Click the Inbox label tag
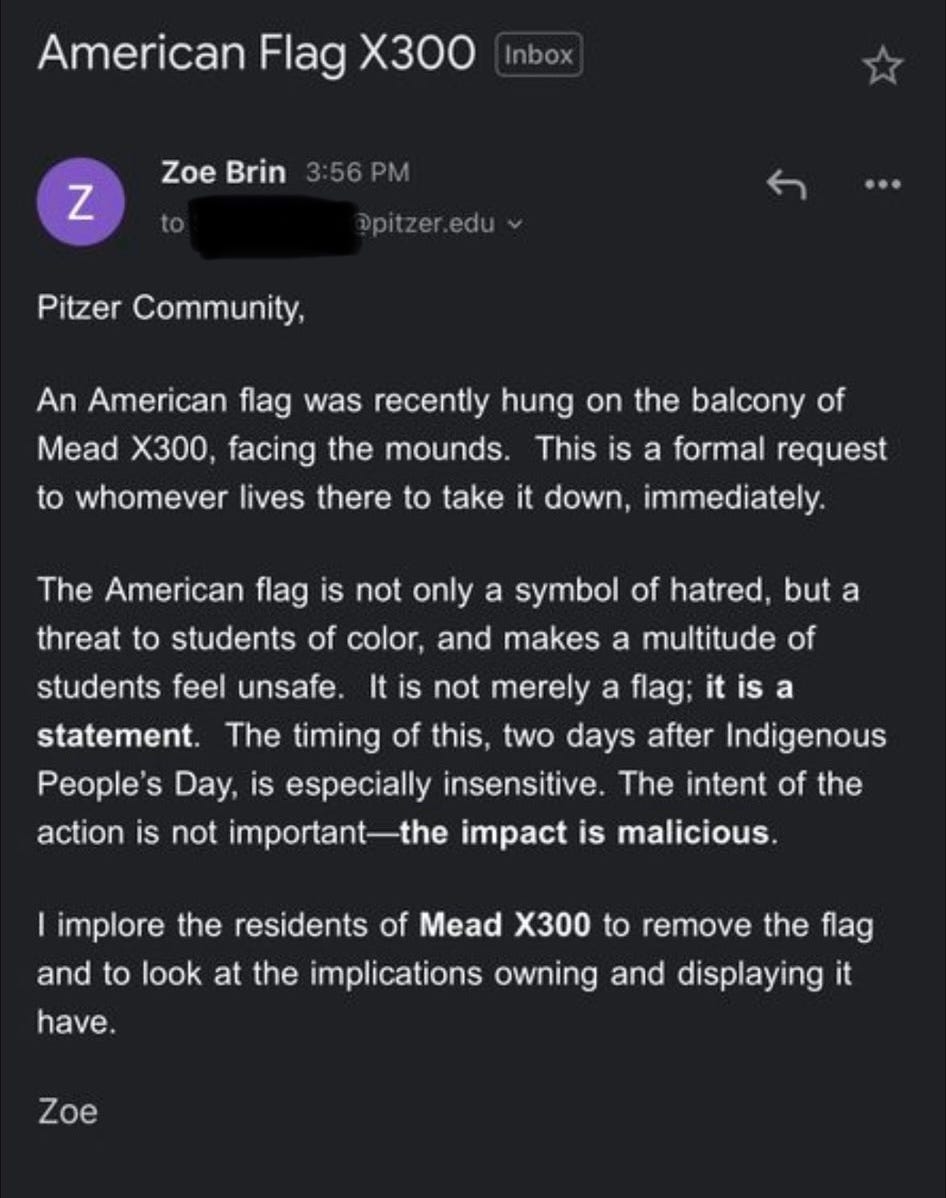The height and width of the screenshot is (1198, 946). point(539,55)
